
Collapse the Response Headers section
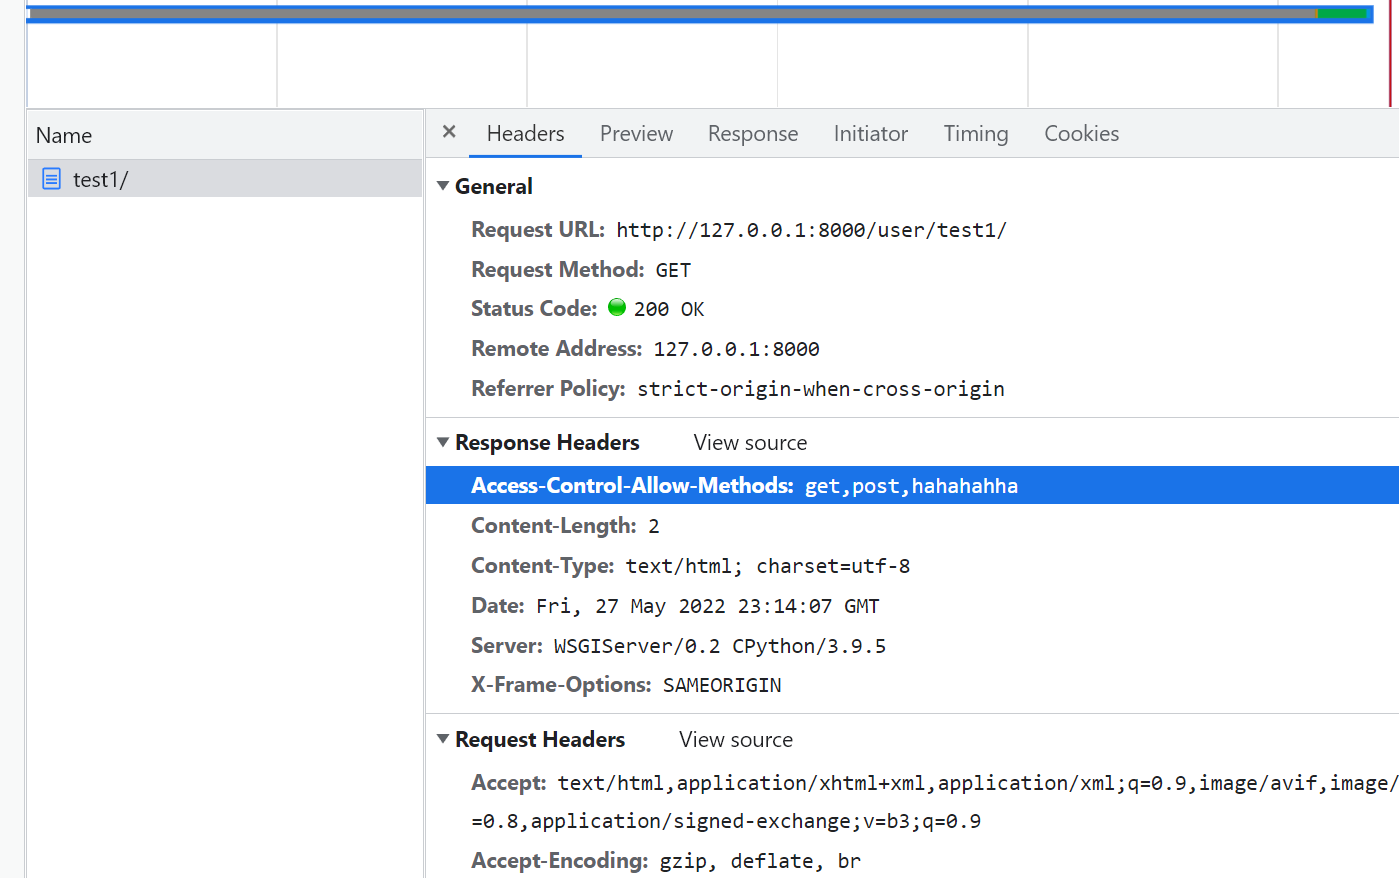pos(443,442)
